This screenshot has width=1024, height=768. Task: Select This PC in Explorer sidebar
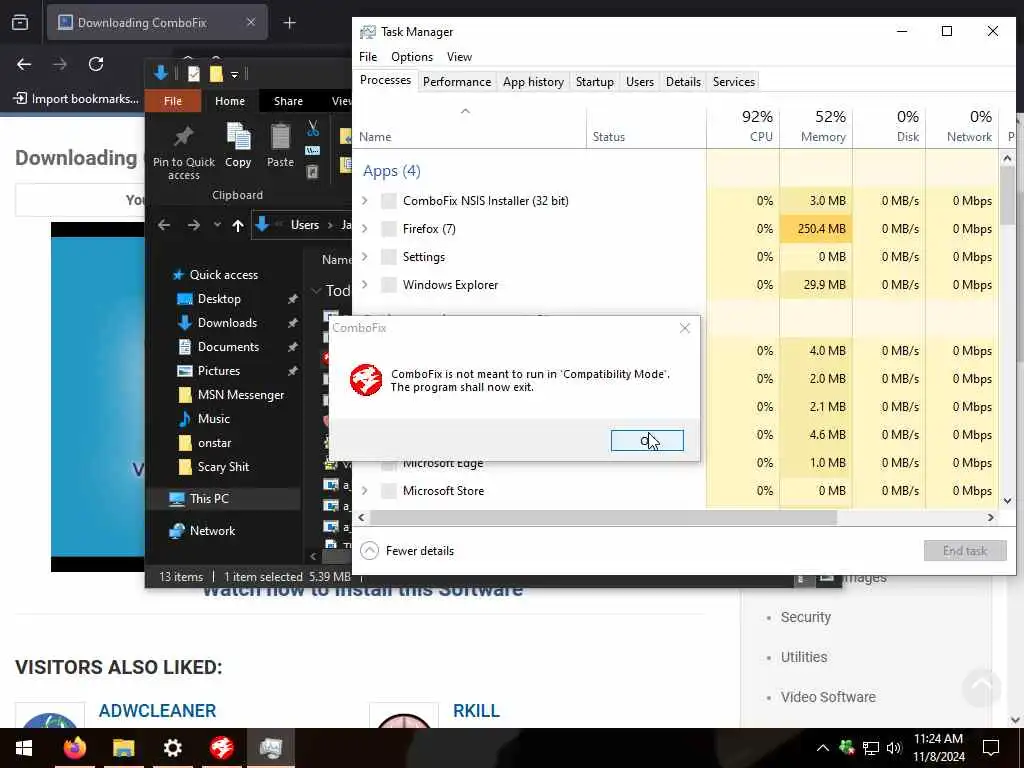pyautogui.click(x=209, y=498)
